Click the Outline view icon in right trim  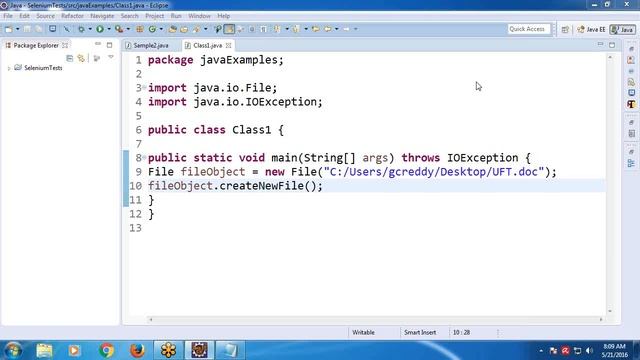point(631,163)
